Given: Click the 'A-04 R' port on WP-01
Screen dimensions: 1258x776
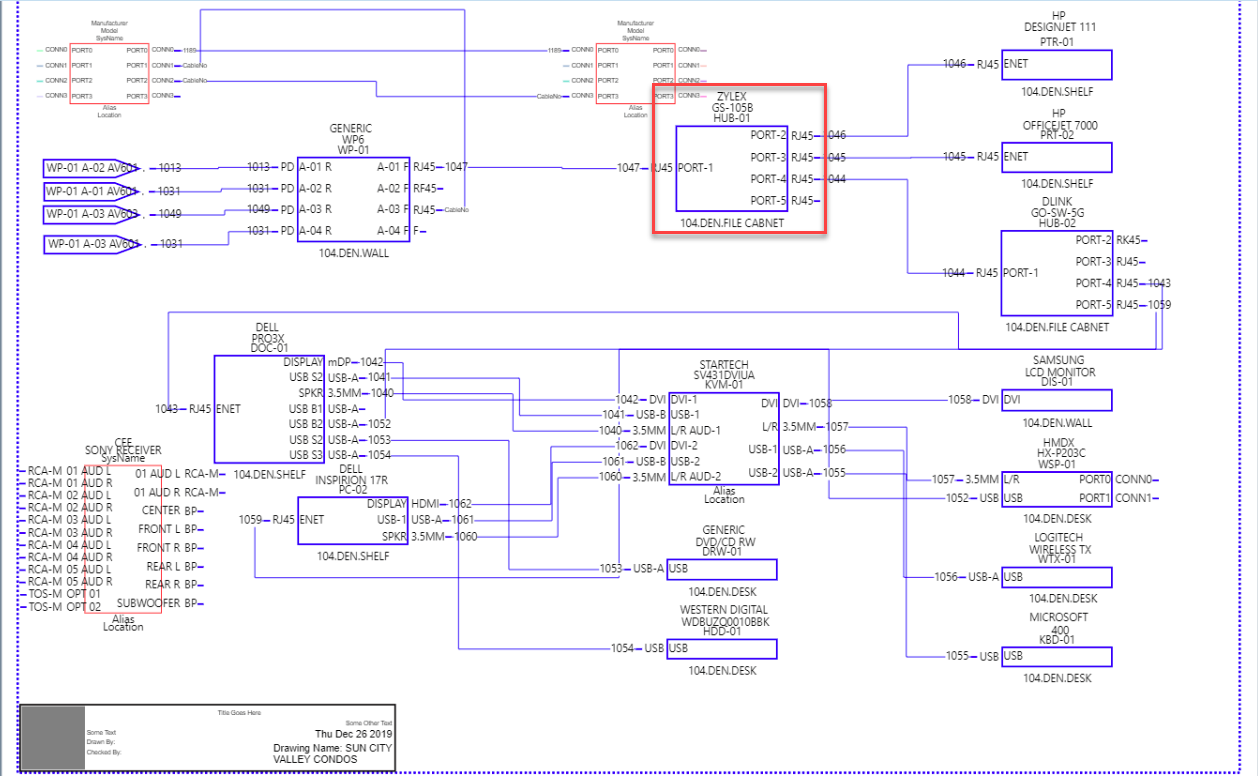Looking at the screenshot, I should click(x=315, y=232).
